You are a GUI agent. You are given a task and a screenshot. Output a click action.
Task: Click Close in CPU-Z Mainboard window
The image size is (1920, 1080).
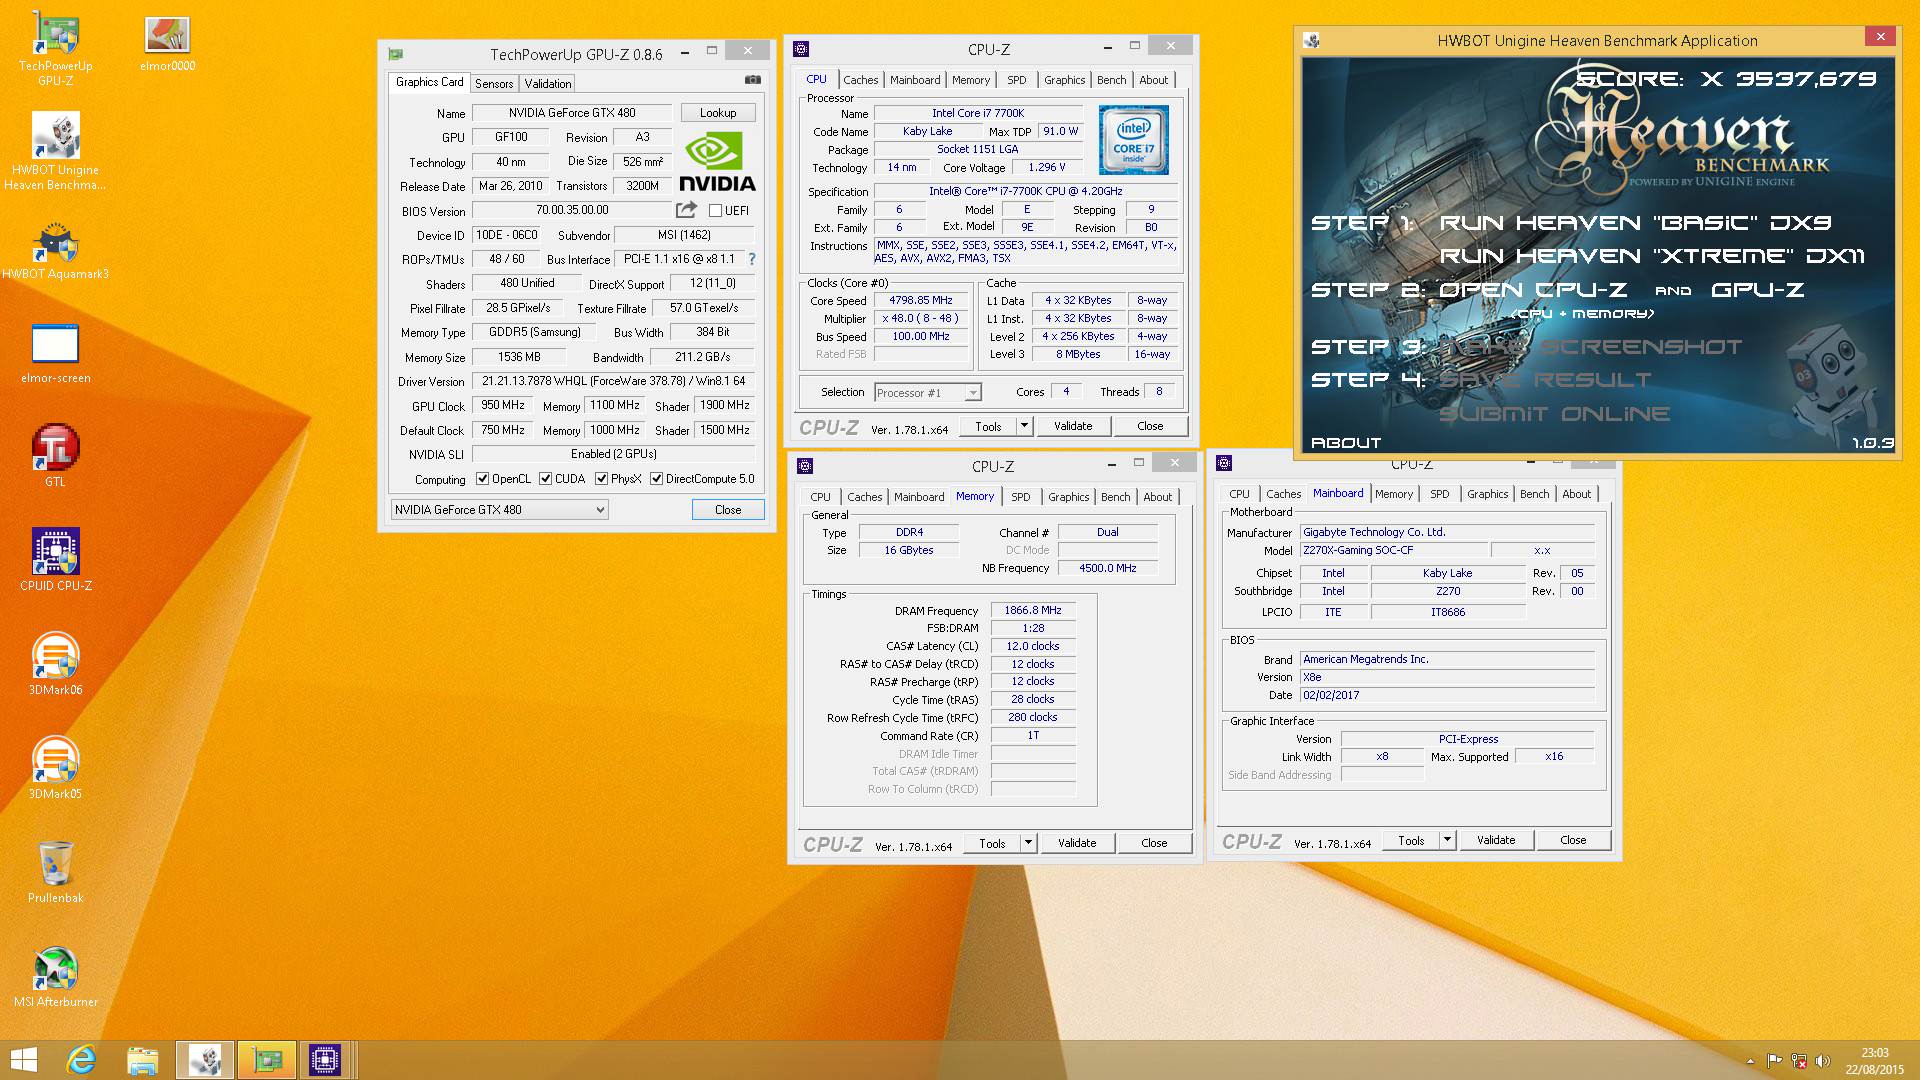coord(1573,840)
